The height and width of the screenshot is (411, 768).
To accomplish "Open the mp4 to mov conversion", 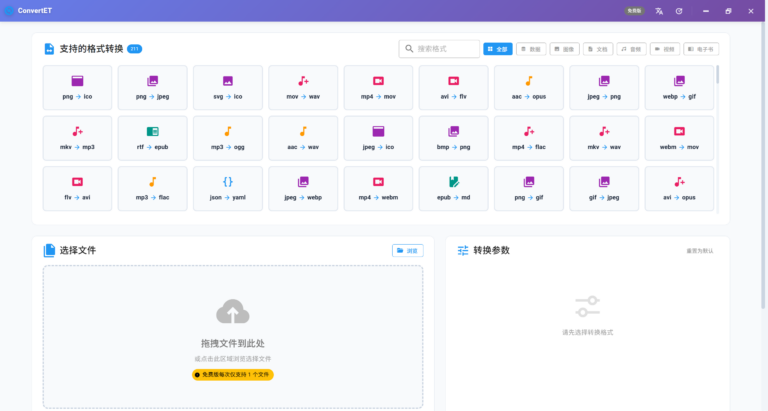I will (378, 88).
